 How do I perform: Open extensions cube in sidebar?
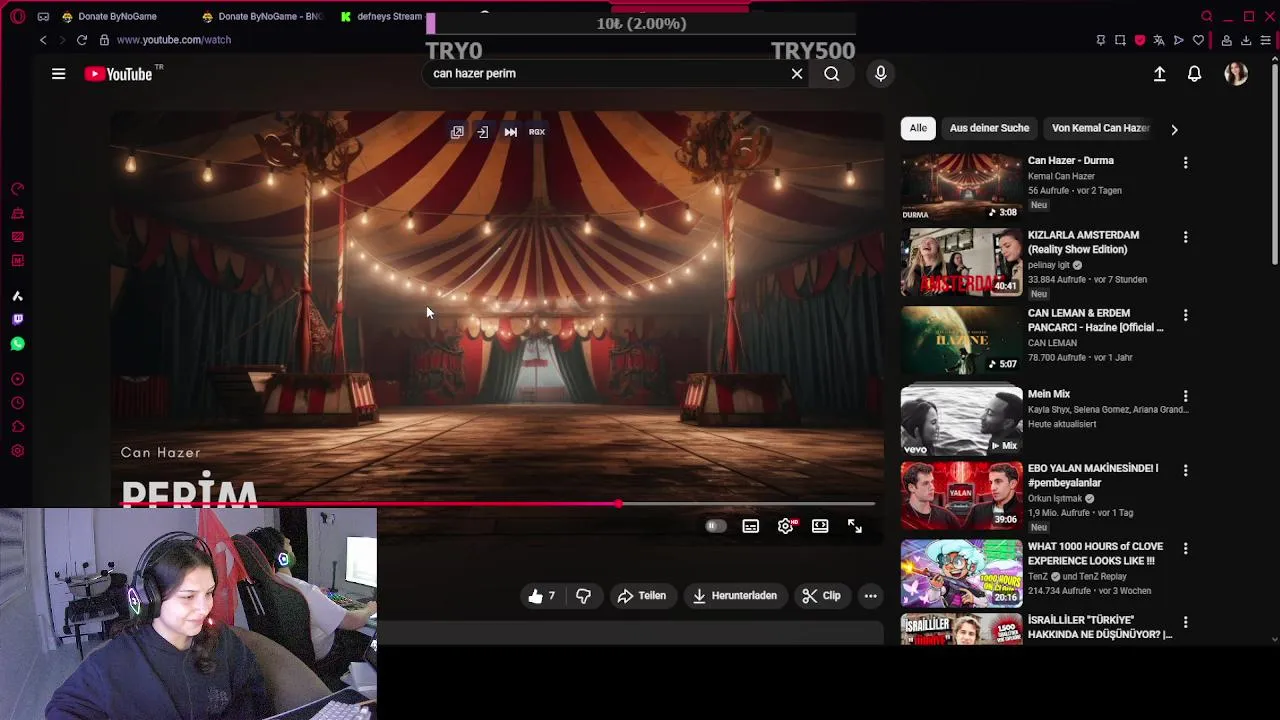click(17, 427)
